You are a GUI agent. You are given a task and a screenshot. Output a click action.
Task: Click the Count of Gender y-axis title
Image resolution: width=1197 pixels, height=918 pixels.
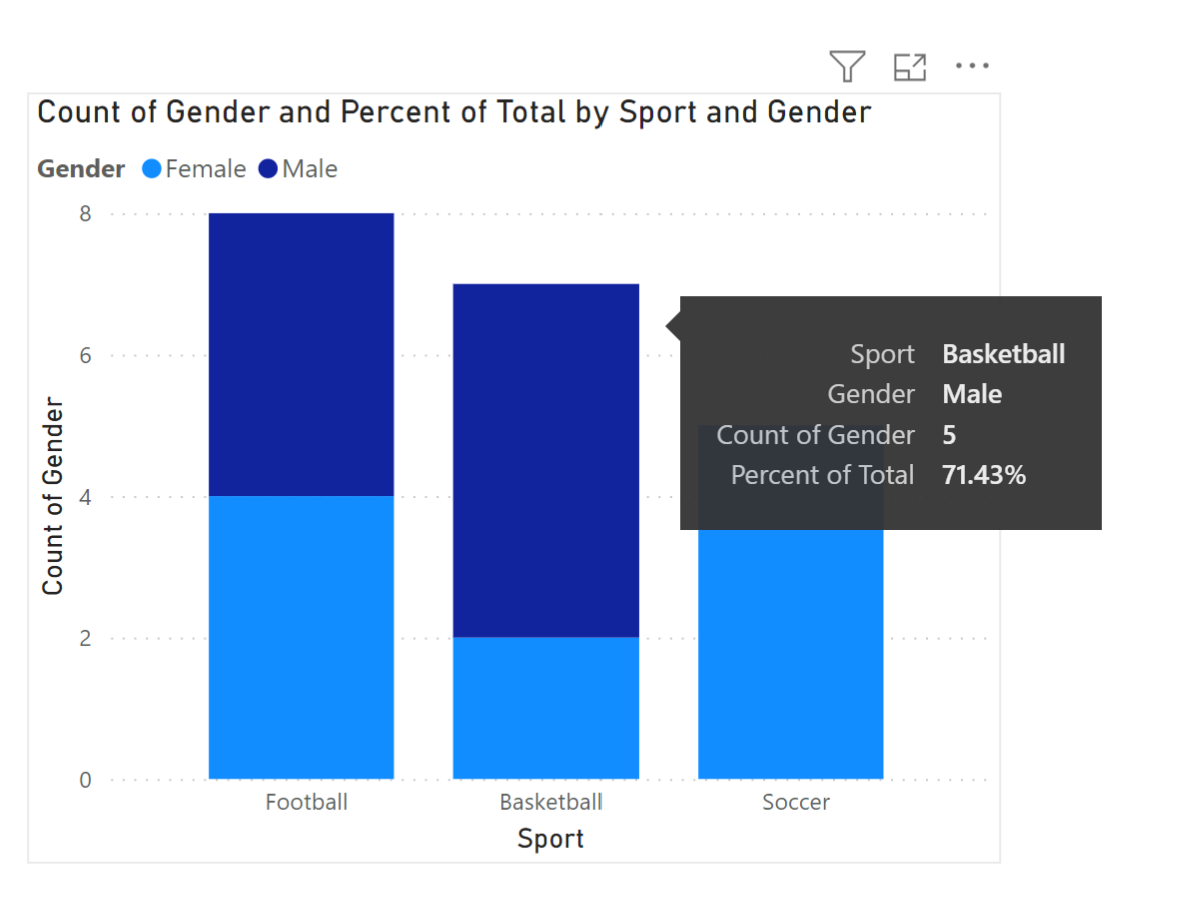point(53,496)
